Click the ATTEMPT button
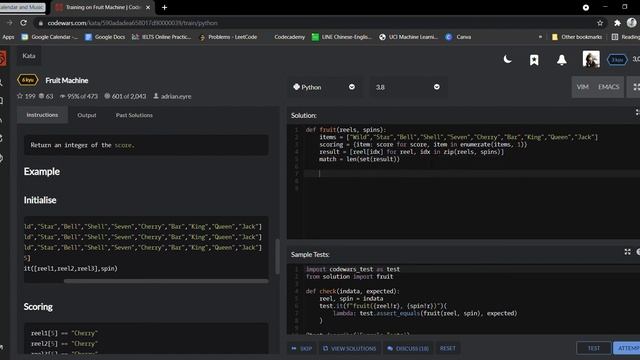This screenshot has height=360, width=640. (627, 348)
